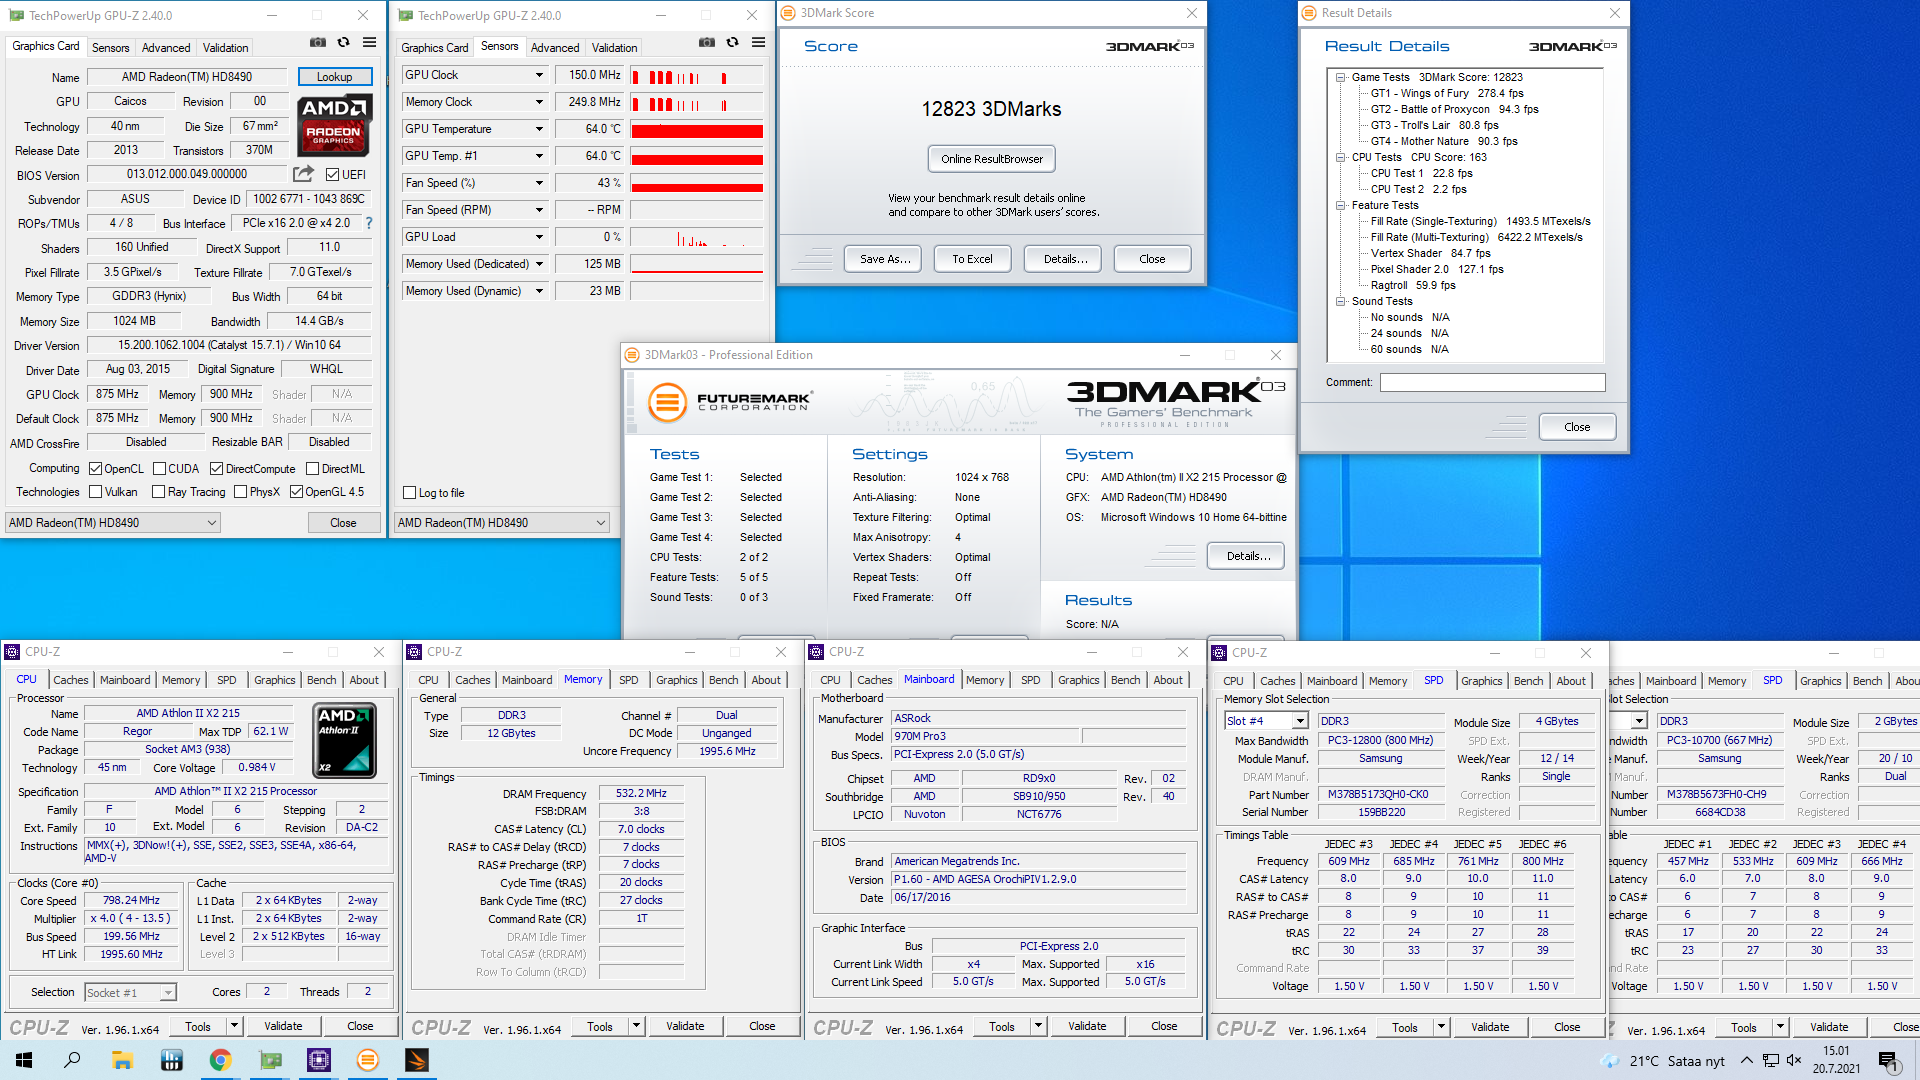
Task: Toggle the DirectCompute checkbox
Action: tap(216, 468)
